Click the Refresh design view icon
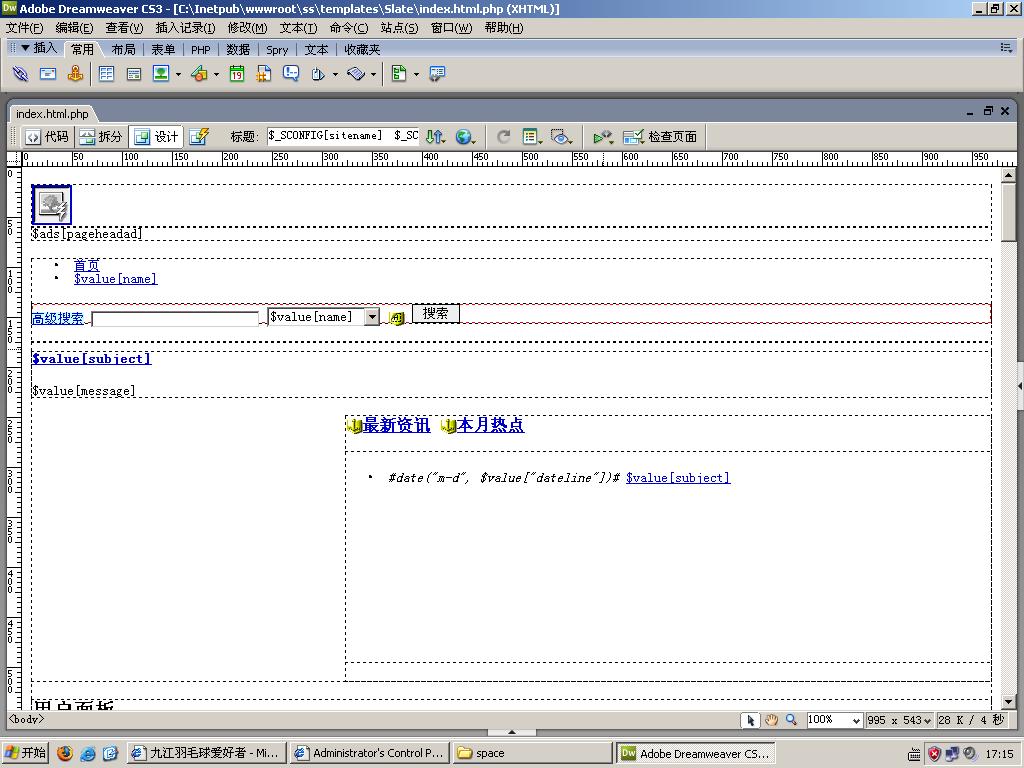1024x768 pixels. (503, 136)
